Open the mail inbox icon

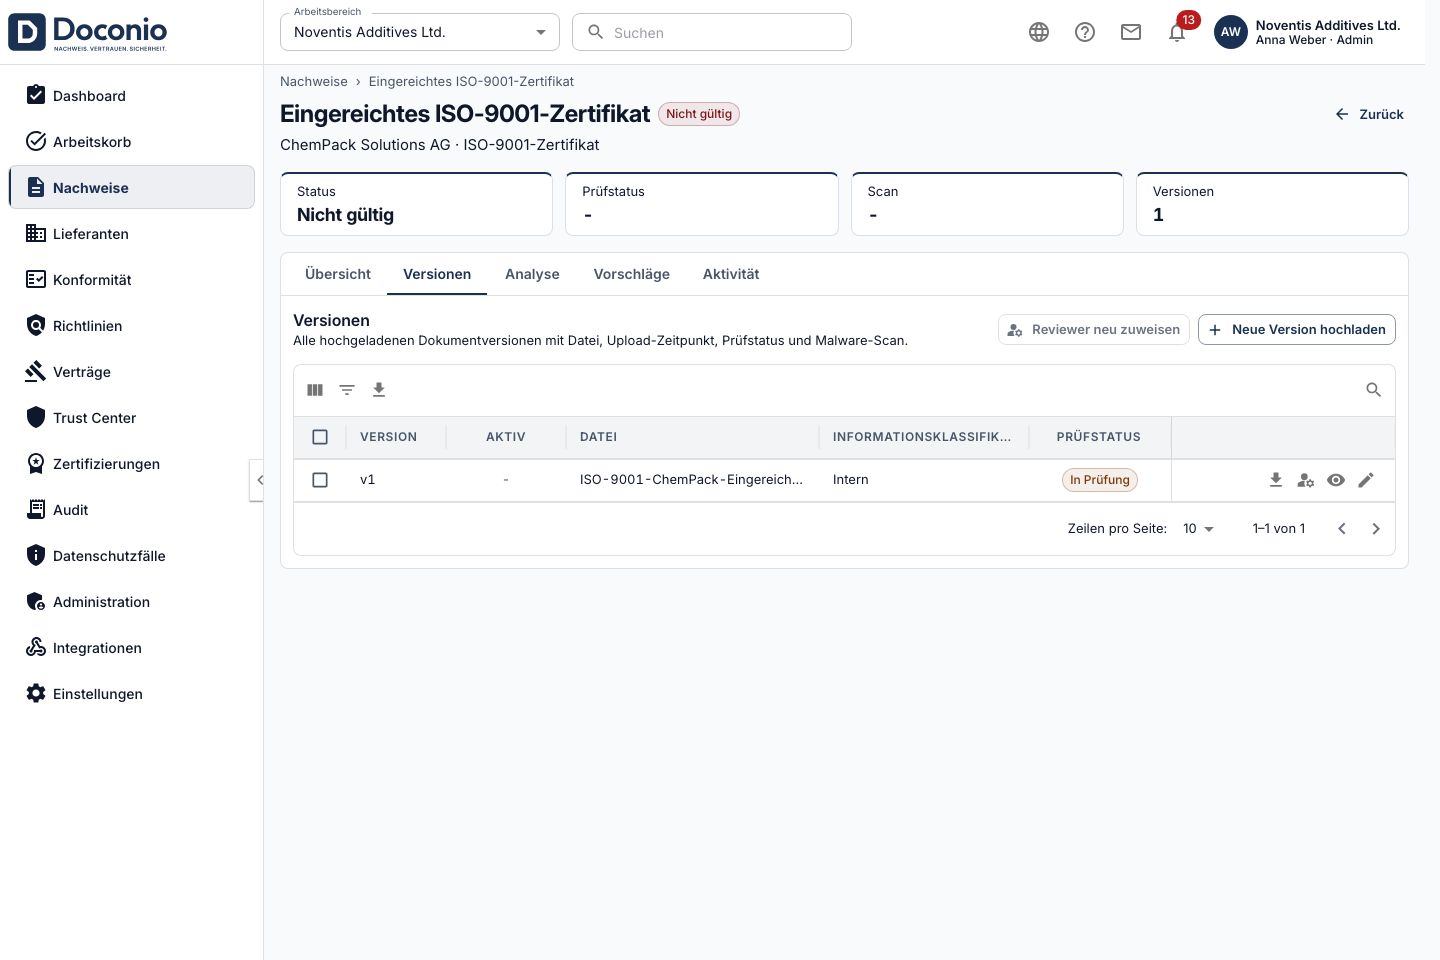click(1131, 32)
